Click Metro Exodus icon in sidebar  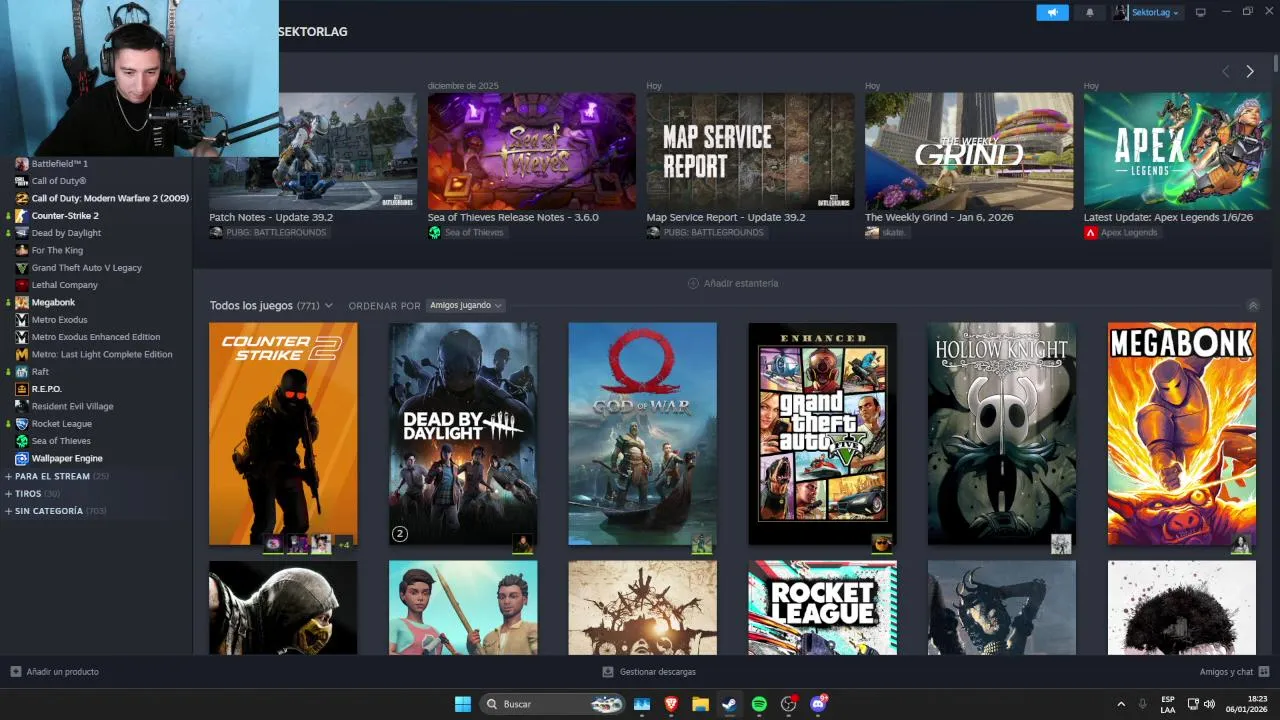22,320
